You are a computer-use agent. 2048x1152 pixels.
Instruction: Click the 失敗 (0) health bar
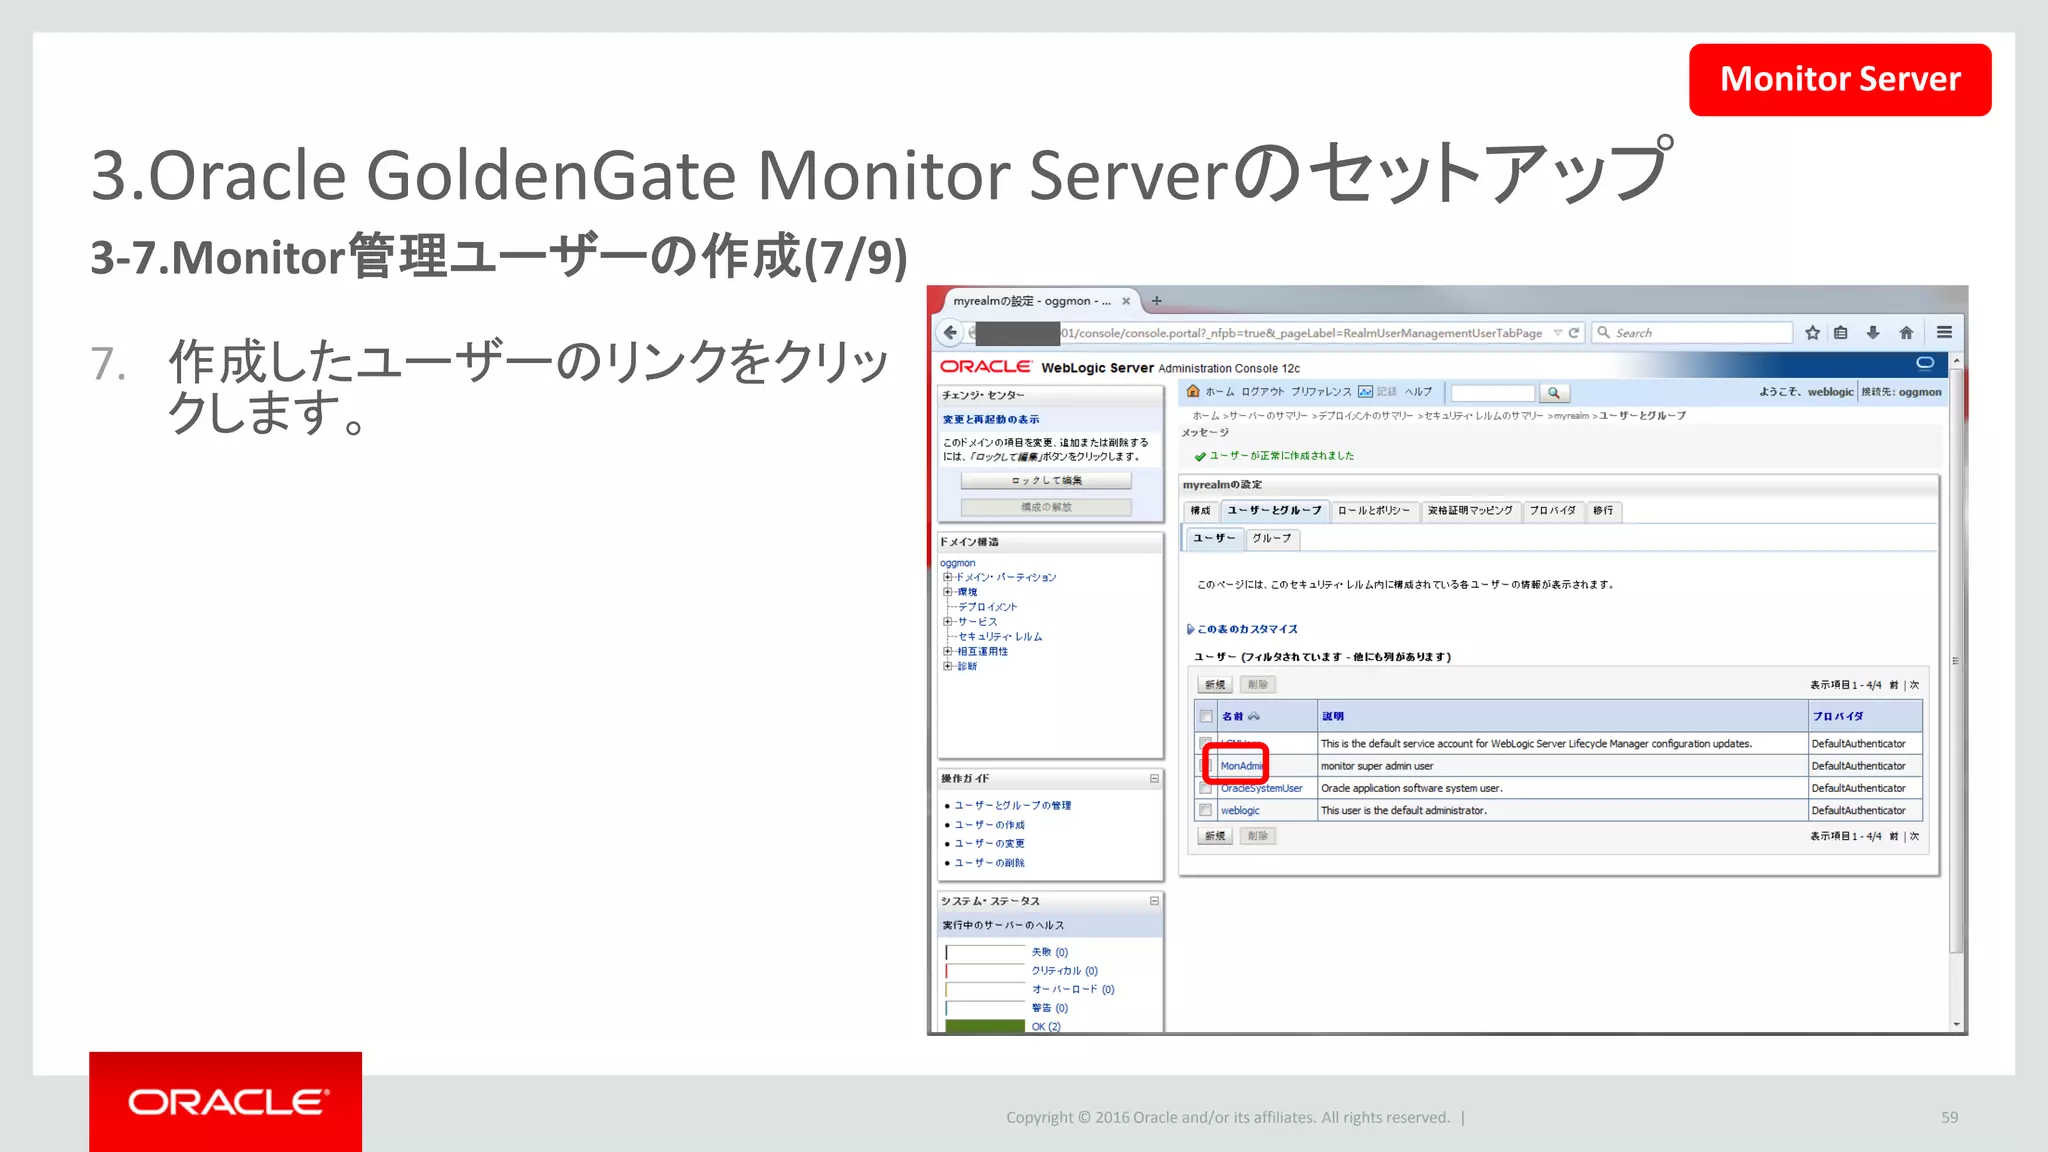point(985,952)
